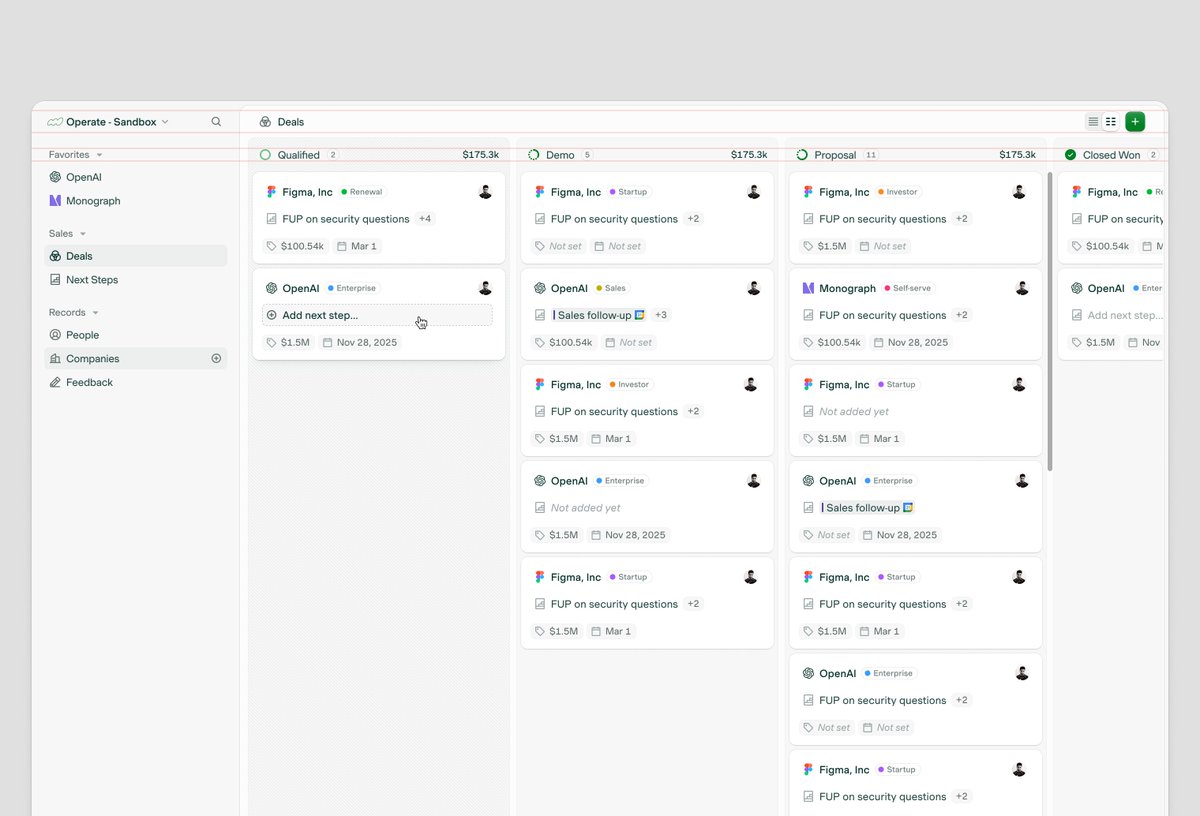The height and width of the screenshot is (816, 1200).
Task: Click Investor tag on Demo Figma card
Action: pos(629,384)
